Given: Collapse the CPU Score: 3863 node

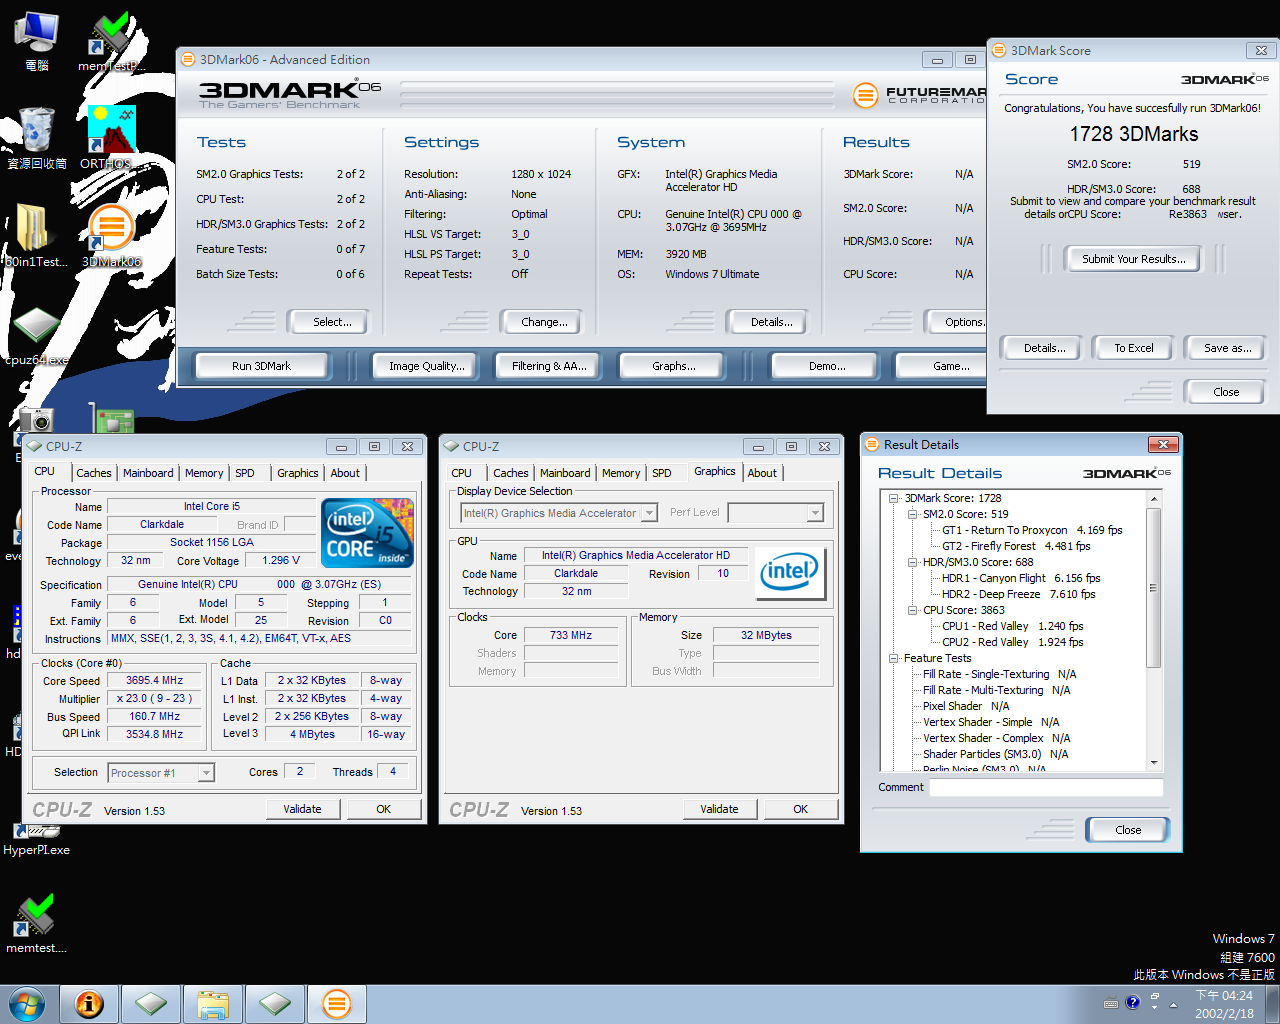Looking at the screenshot, I should [x=912, y=610].
